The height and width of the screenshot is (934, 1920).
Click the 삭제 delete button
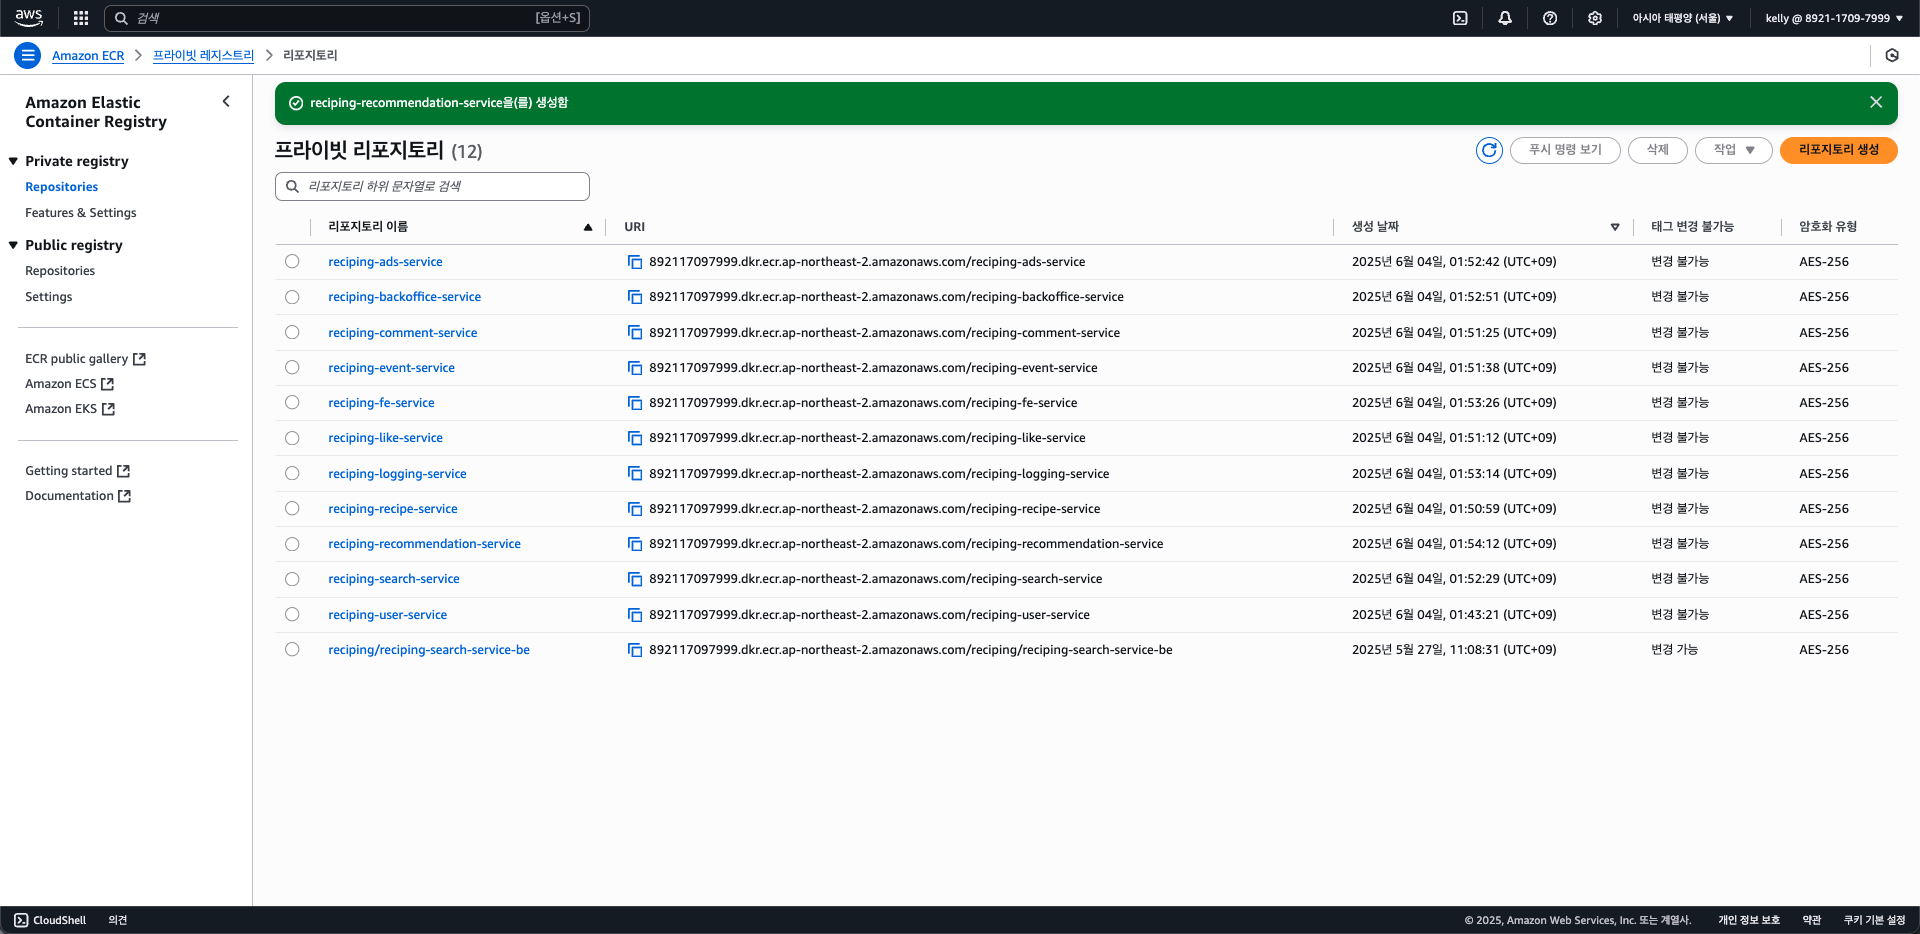tap(1658, 150)
